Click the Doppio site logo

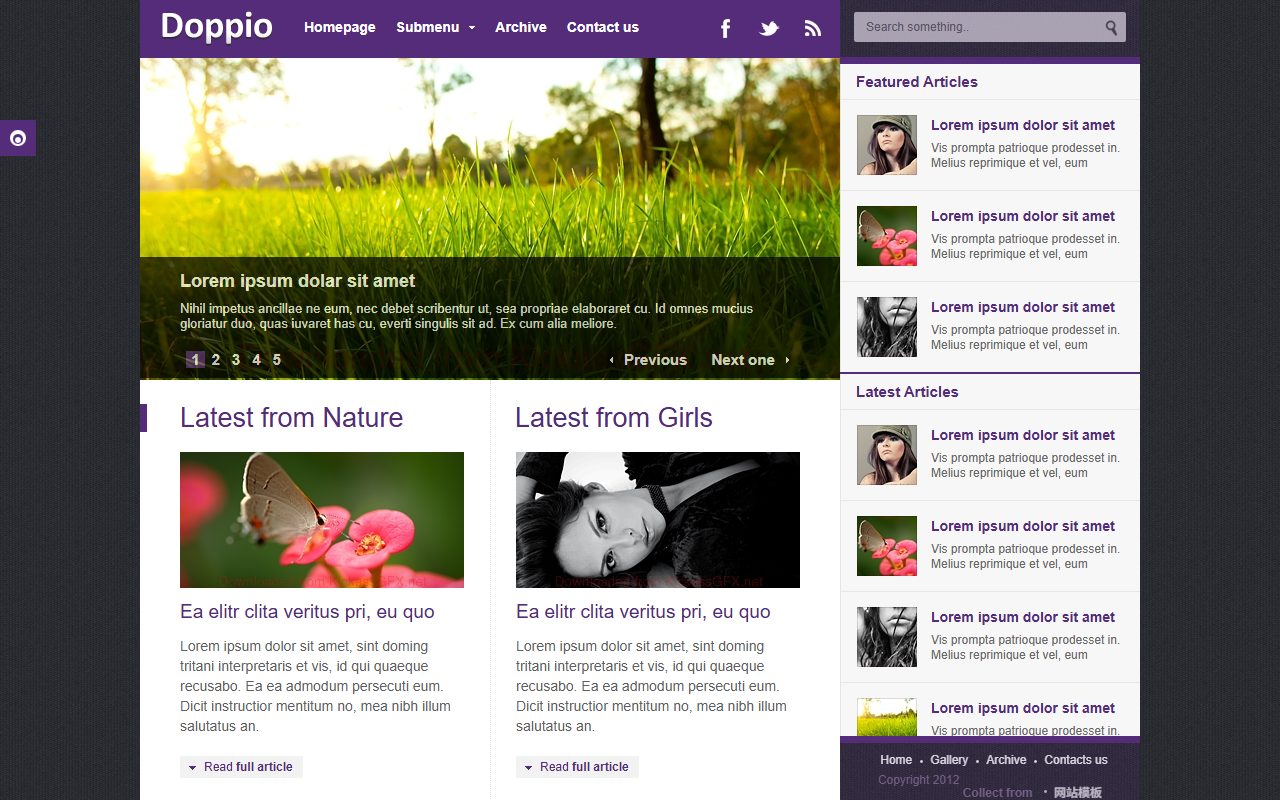(x=216, y=26)
